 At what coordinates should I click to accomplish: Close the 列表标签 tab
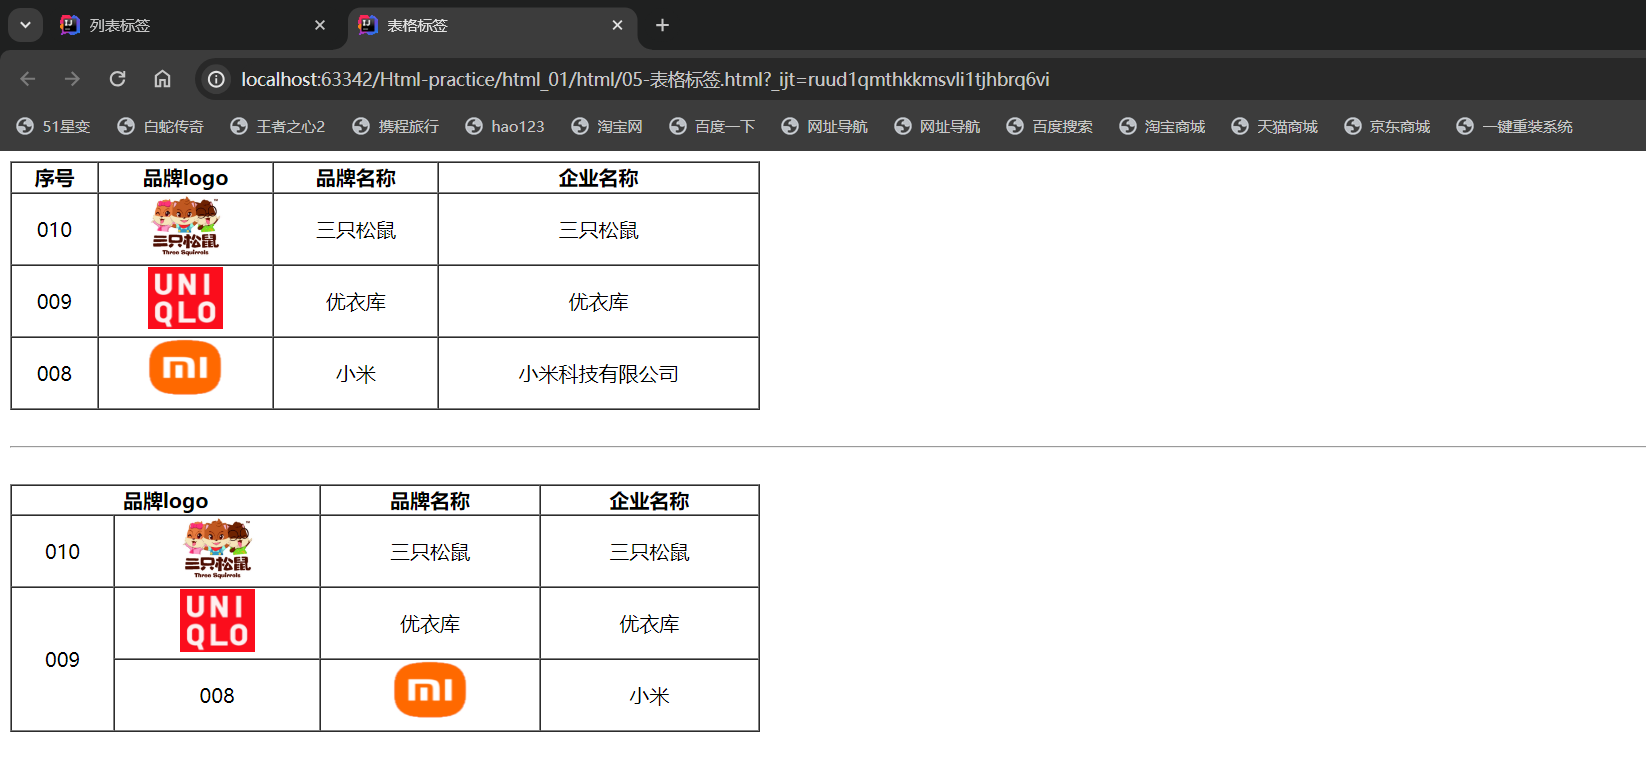tap(320, 25)
